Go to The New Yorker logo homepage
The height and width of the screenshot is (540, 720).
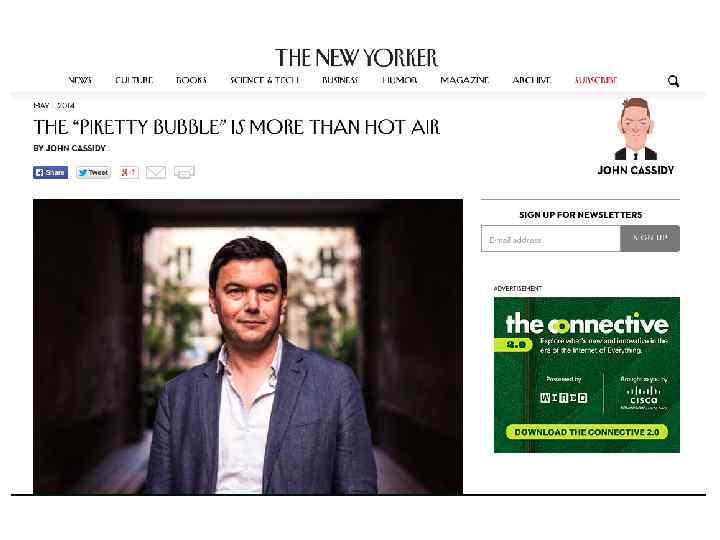(357, 58)
